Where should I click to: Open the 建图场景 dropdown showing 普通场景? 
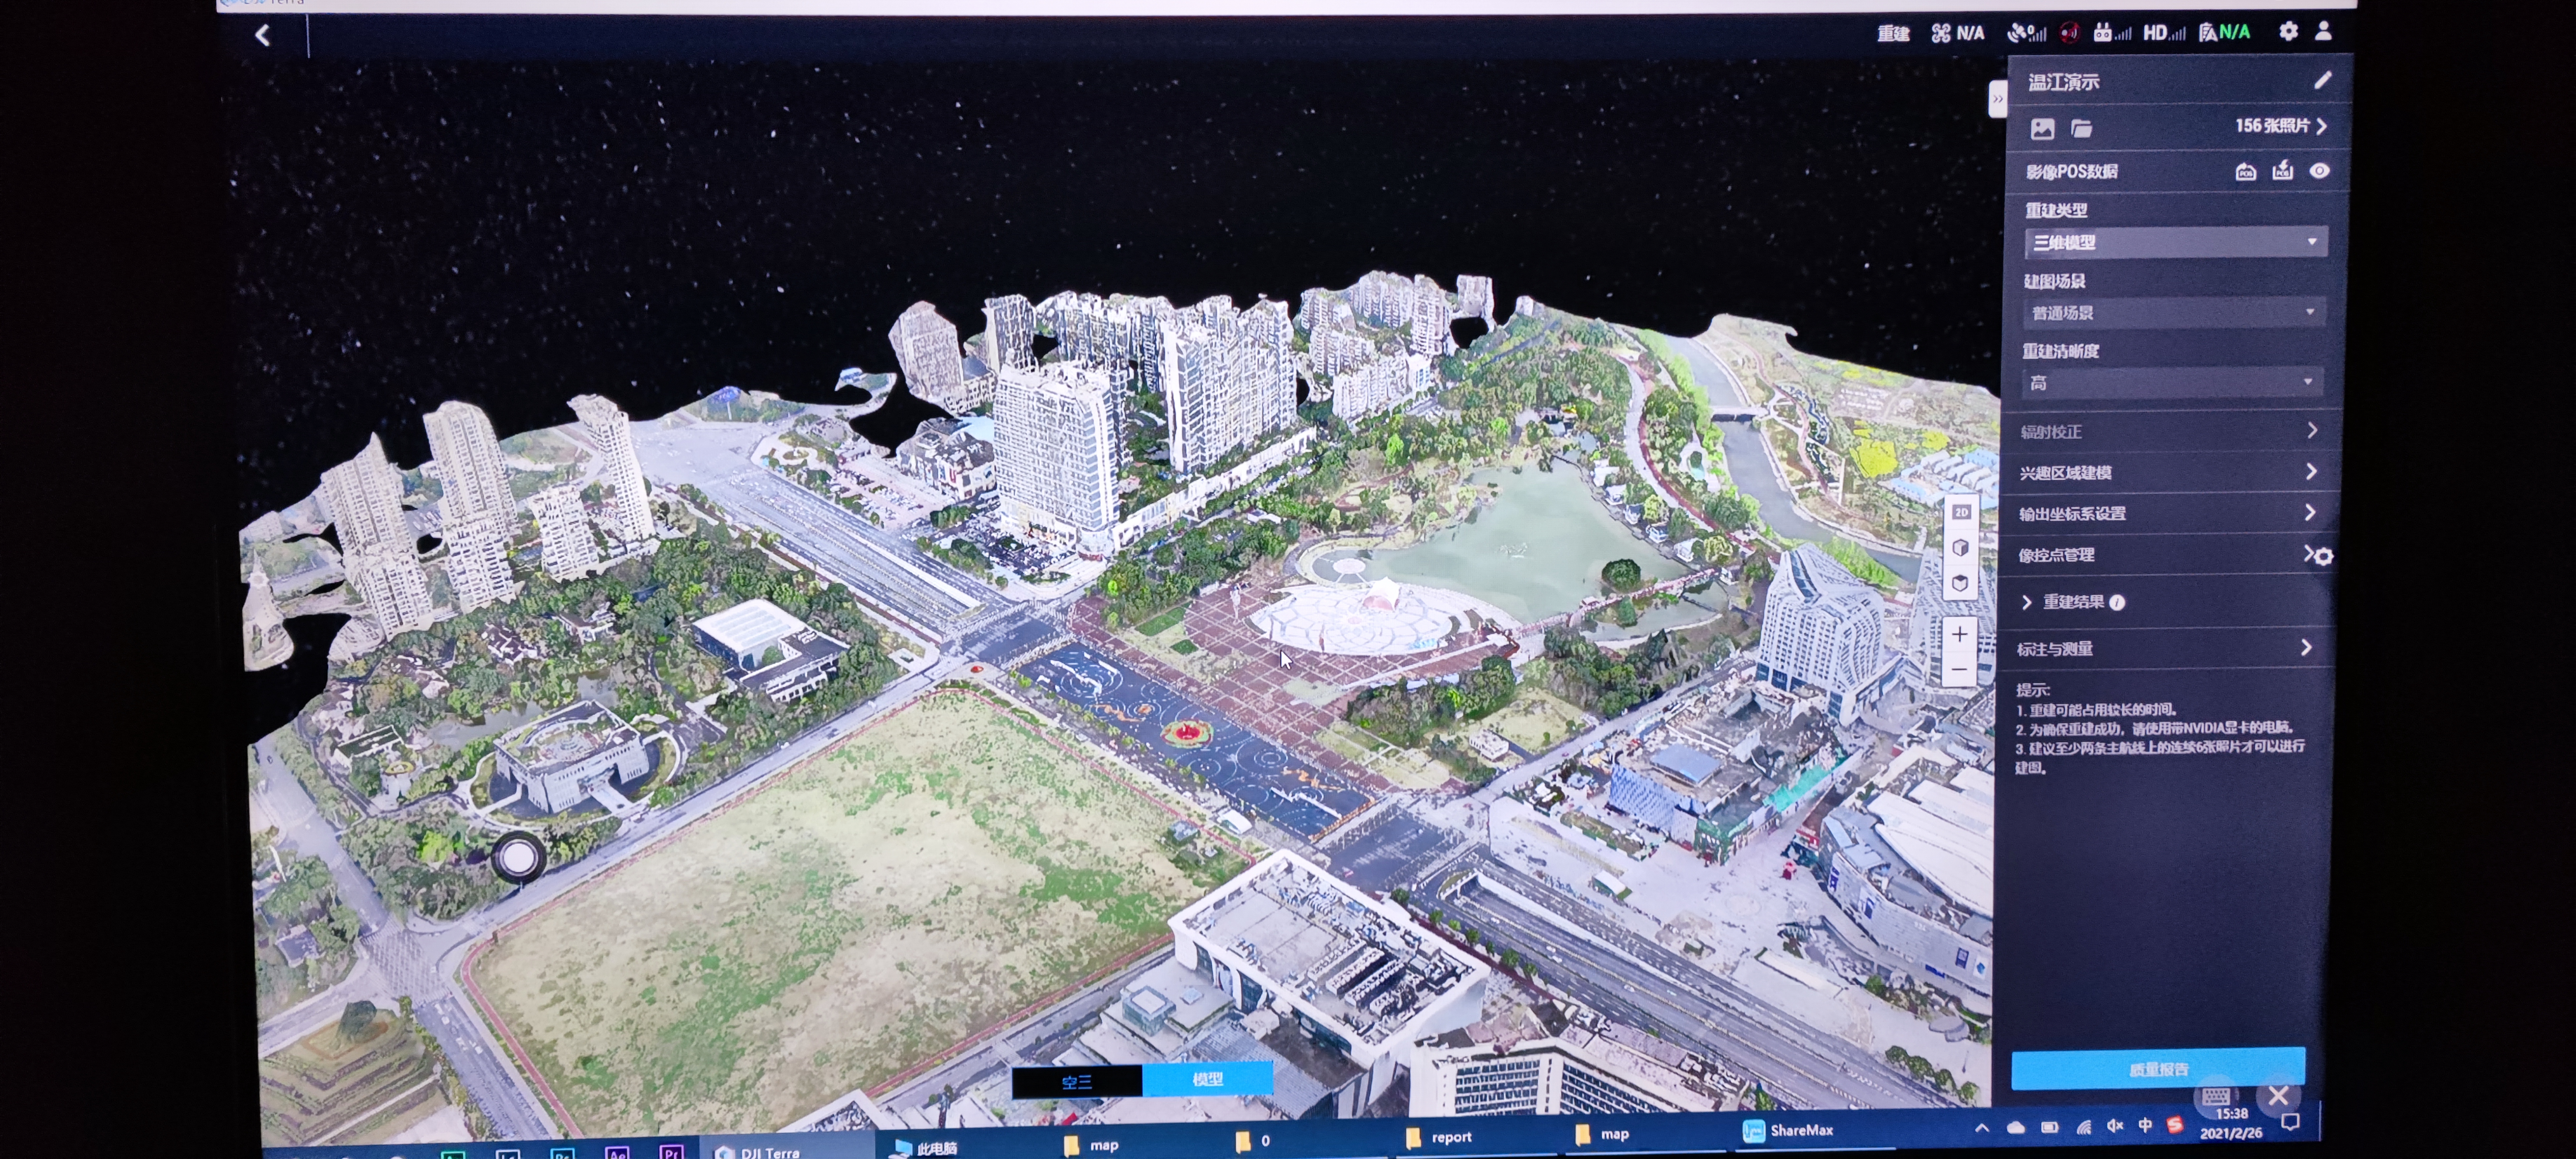(2173, 313)
